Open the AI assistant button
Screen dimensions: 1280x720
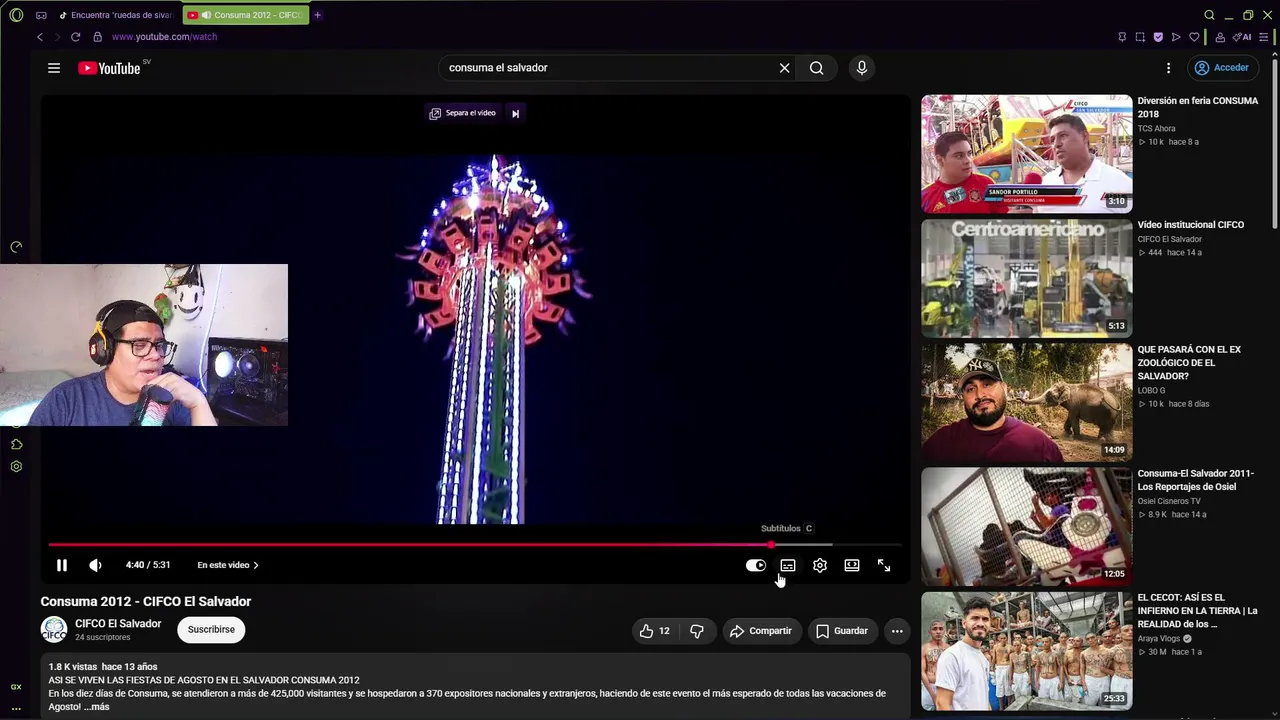click(1242, 37)
